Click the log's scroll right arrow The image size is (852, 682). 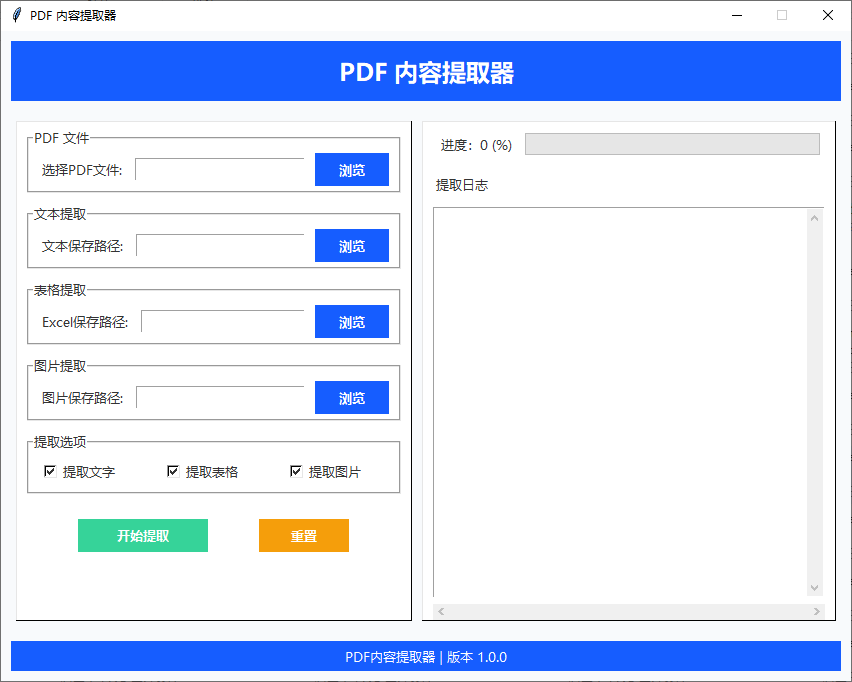[816, 611]
